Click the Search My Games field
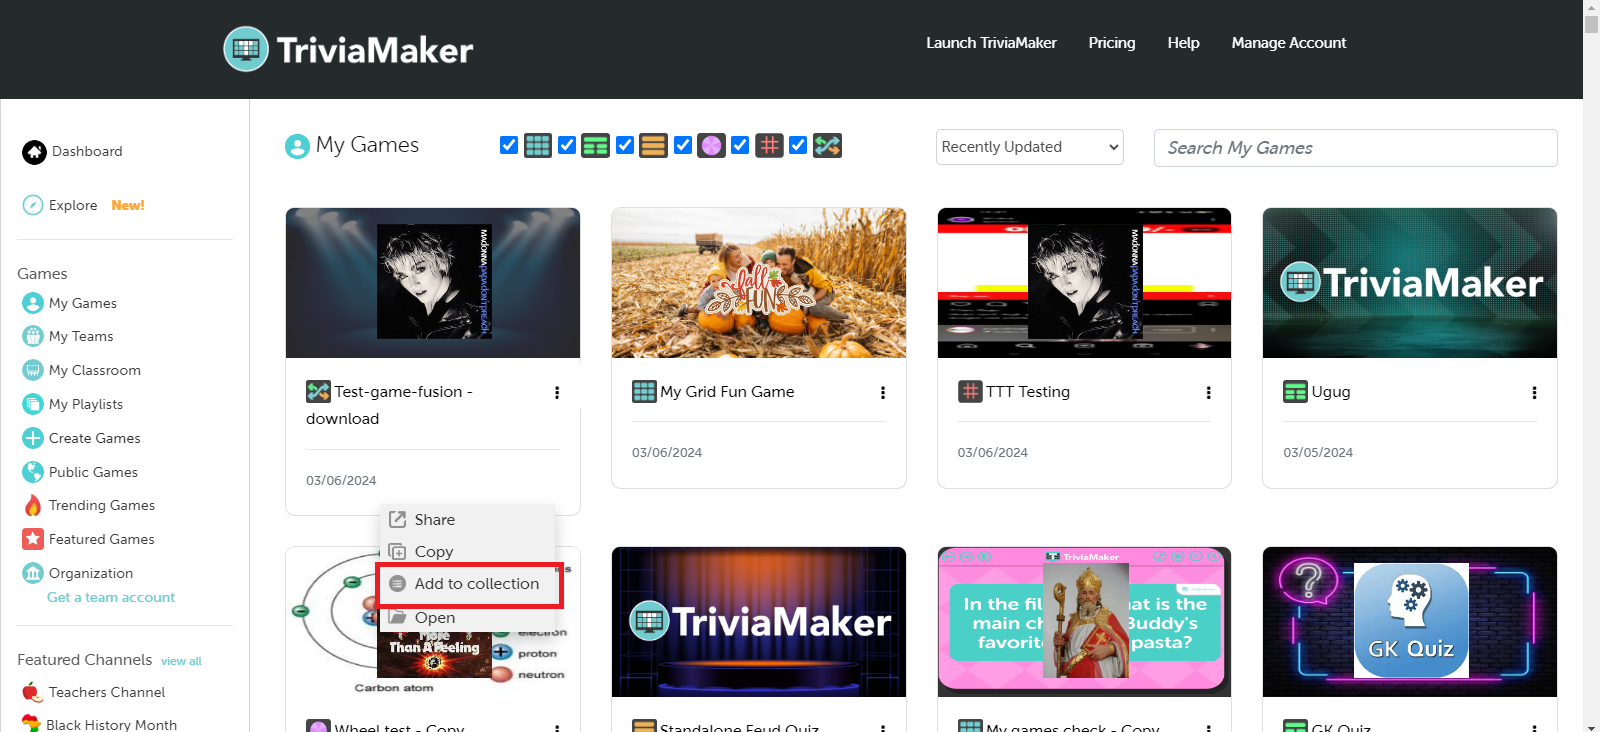This screenshot has width=1600, height=732. 1355,148
